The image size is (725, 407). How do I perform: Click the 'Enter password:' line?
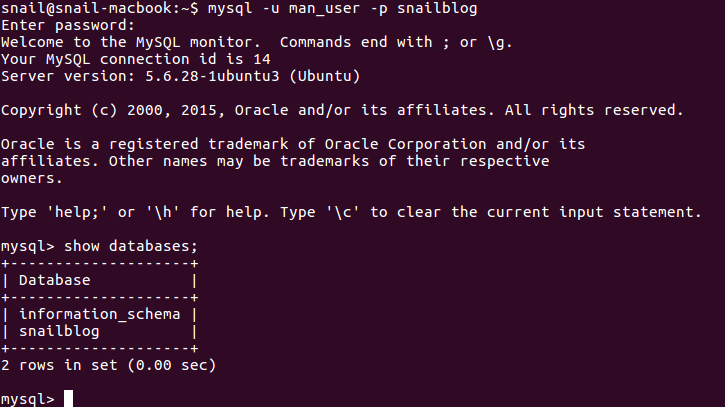pos(67,25)
